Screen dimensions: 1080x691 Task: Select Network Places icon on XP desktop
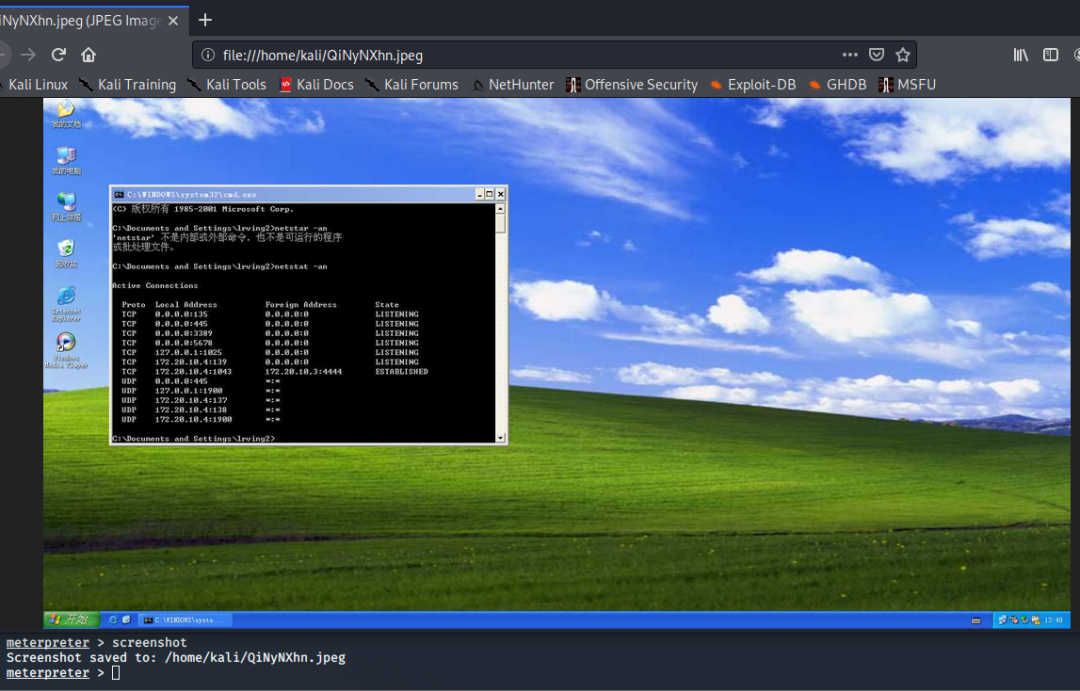[x=66, y=207]
